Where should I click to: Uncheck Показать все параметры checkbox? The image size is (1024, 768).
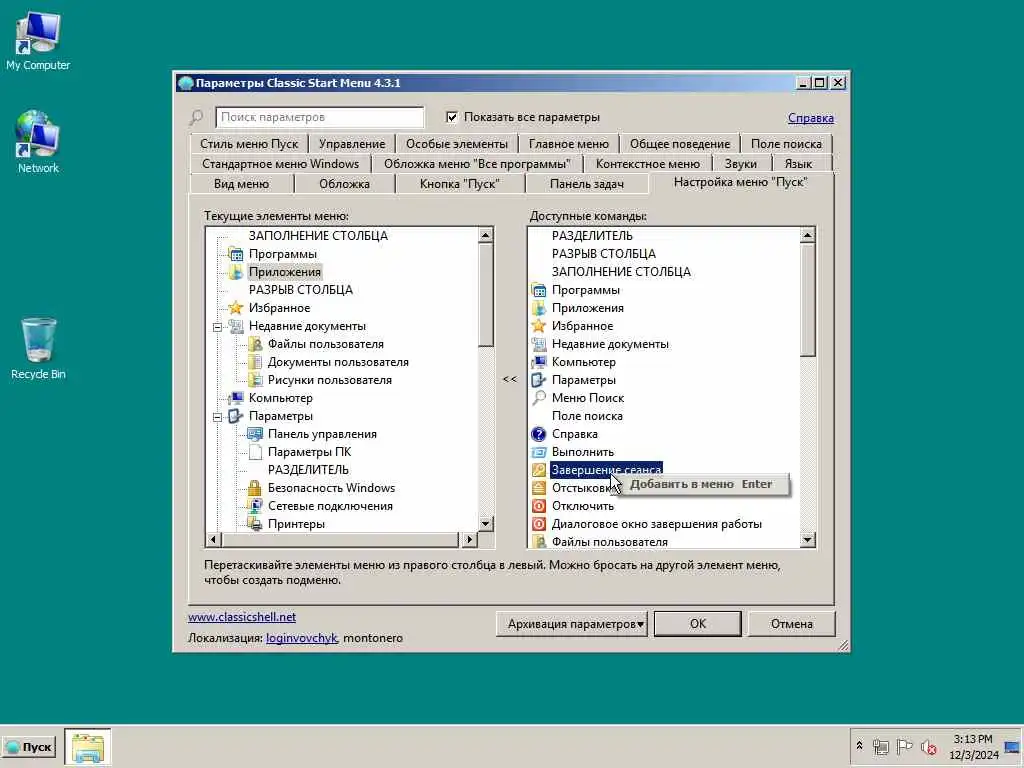click(x=452, y=118)
